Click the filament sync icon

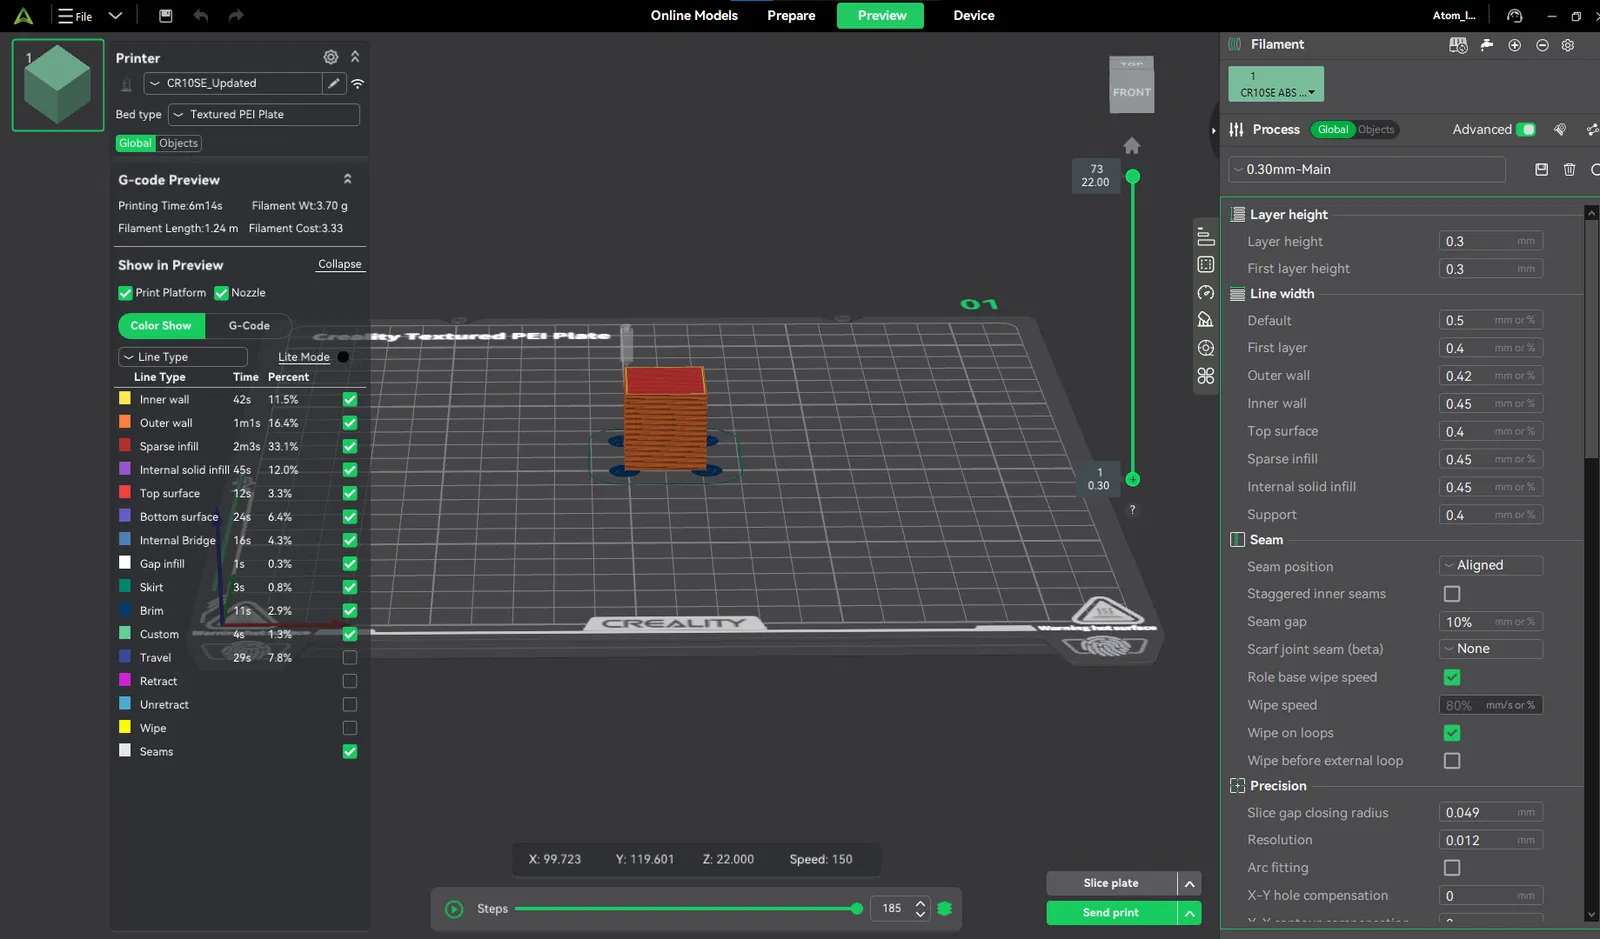1458,45
